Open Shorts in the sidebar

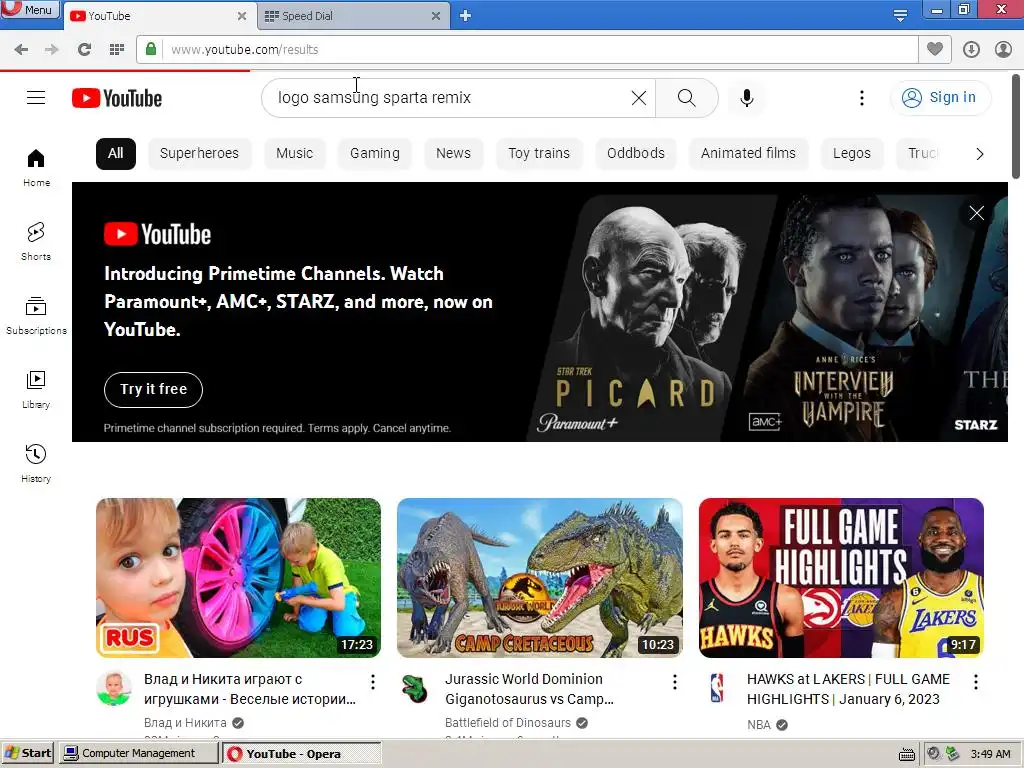click(36, 242)
